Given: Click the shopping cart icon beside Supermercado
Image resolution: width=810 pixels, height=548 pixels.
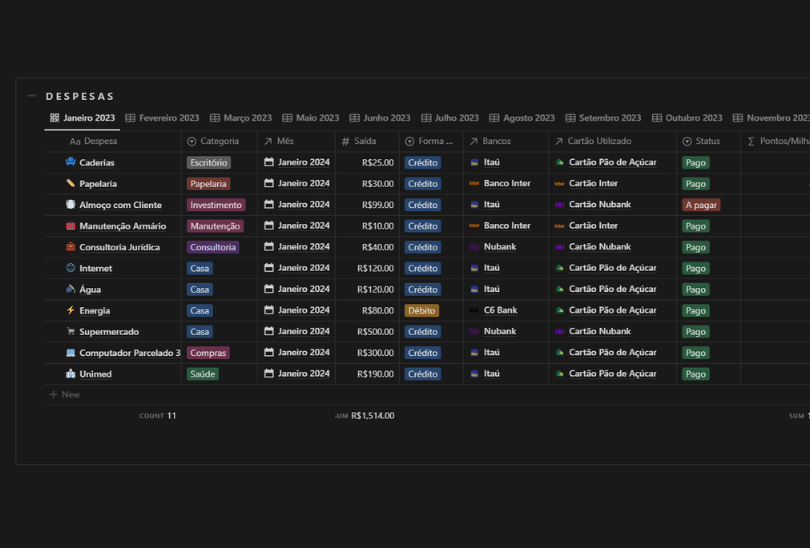Looking at the screenshot, I should click(x=71, y=331).
